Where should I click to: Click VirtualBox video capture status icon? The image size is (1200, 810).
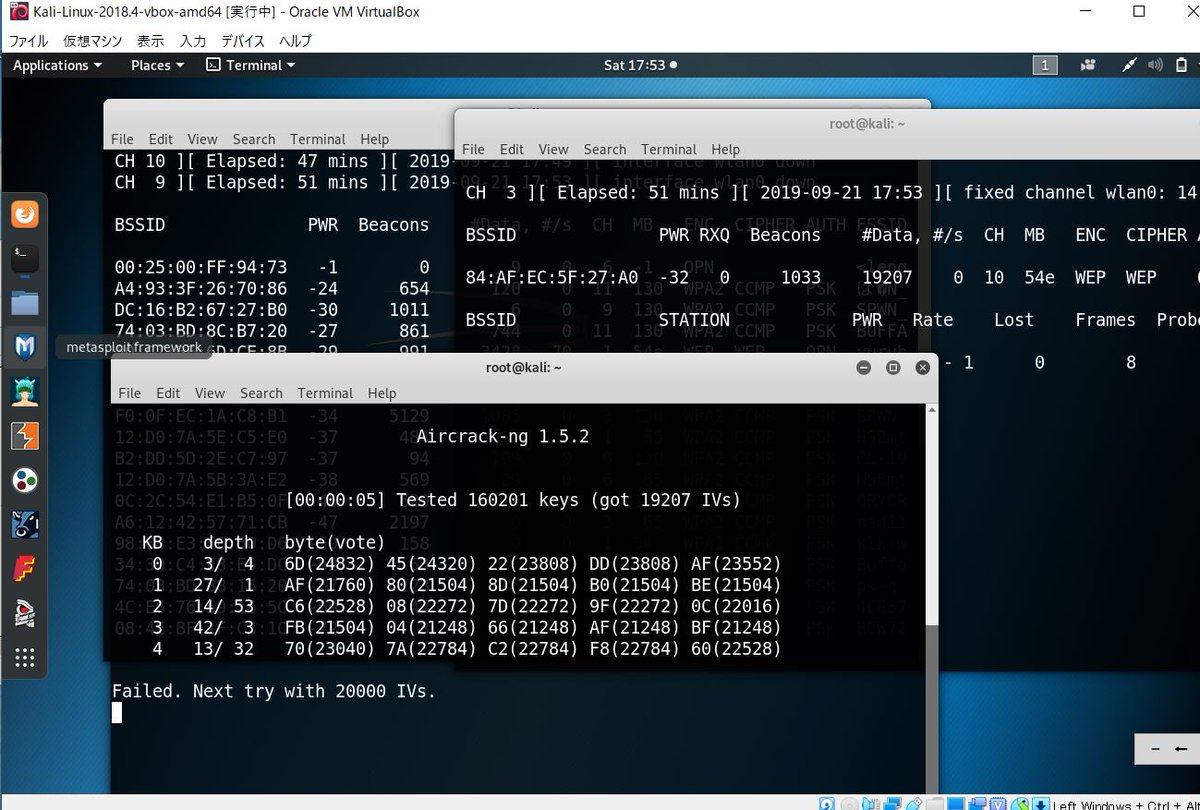[977, 803]
